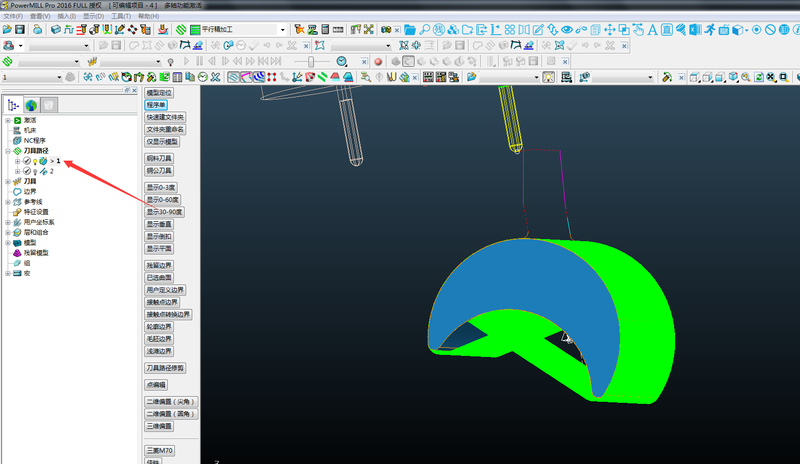The height and width of the screenshot is (464, 800).
Task: Expand toolpath 1 in the tree
Action: [x=17, y=161]
